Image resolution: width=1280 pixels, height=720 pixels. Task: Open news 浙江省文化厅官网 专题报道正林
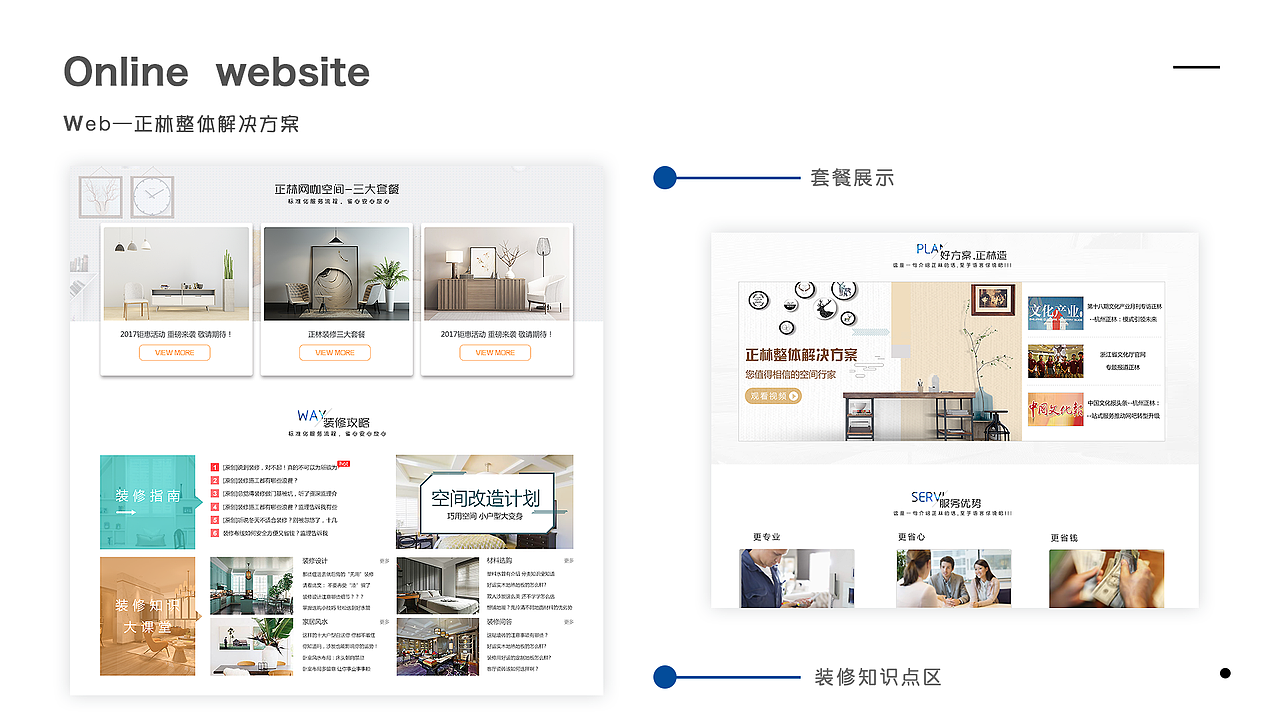click(1123, 361)
